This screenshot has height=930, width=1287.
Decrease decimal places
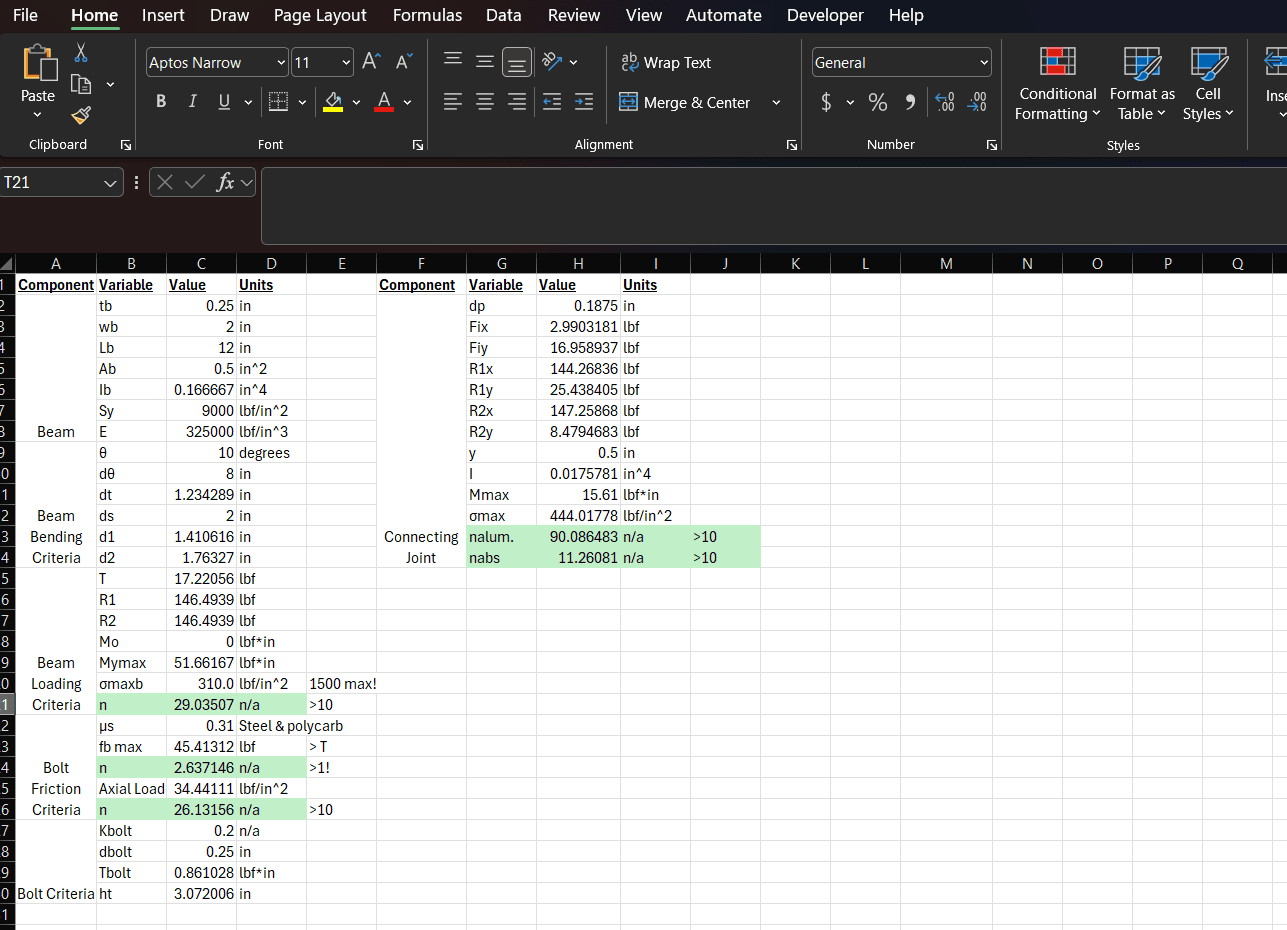point(978,102)
